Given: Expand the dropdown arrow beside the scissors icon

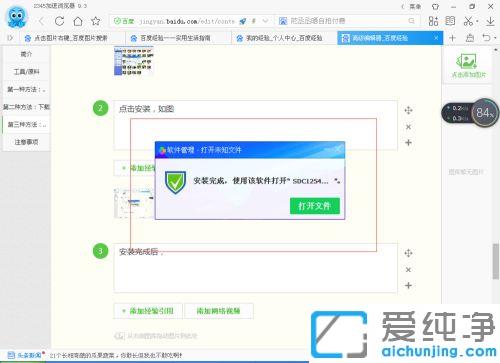Looking at the screenshot, I should pos(477,21).
